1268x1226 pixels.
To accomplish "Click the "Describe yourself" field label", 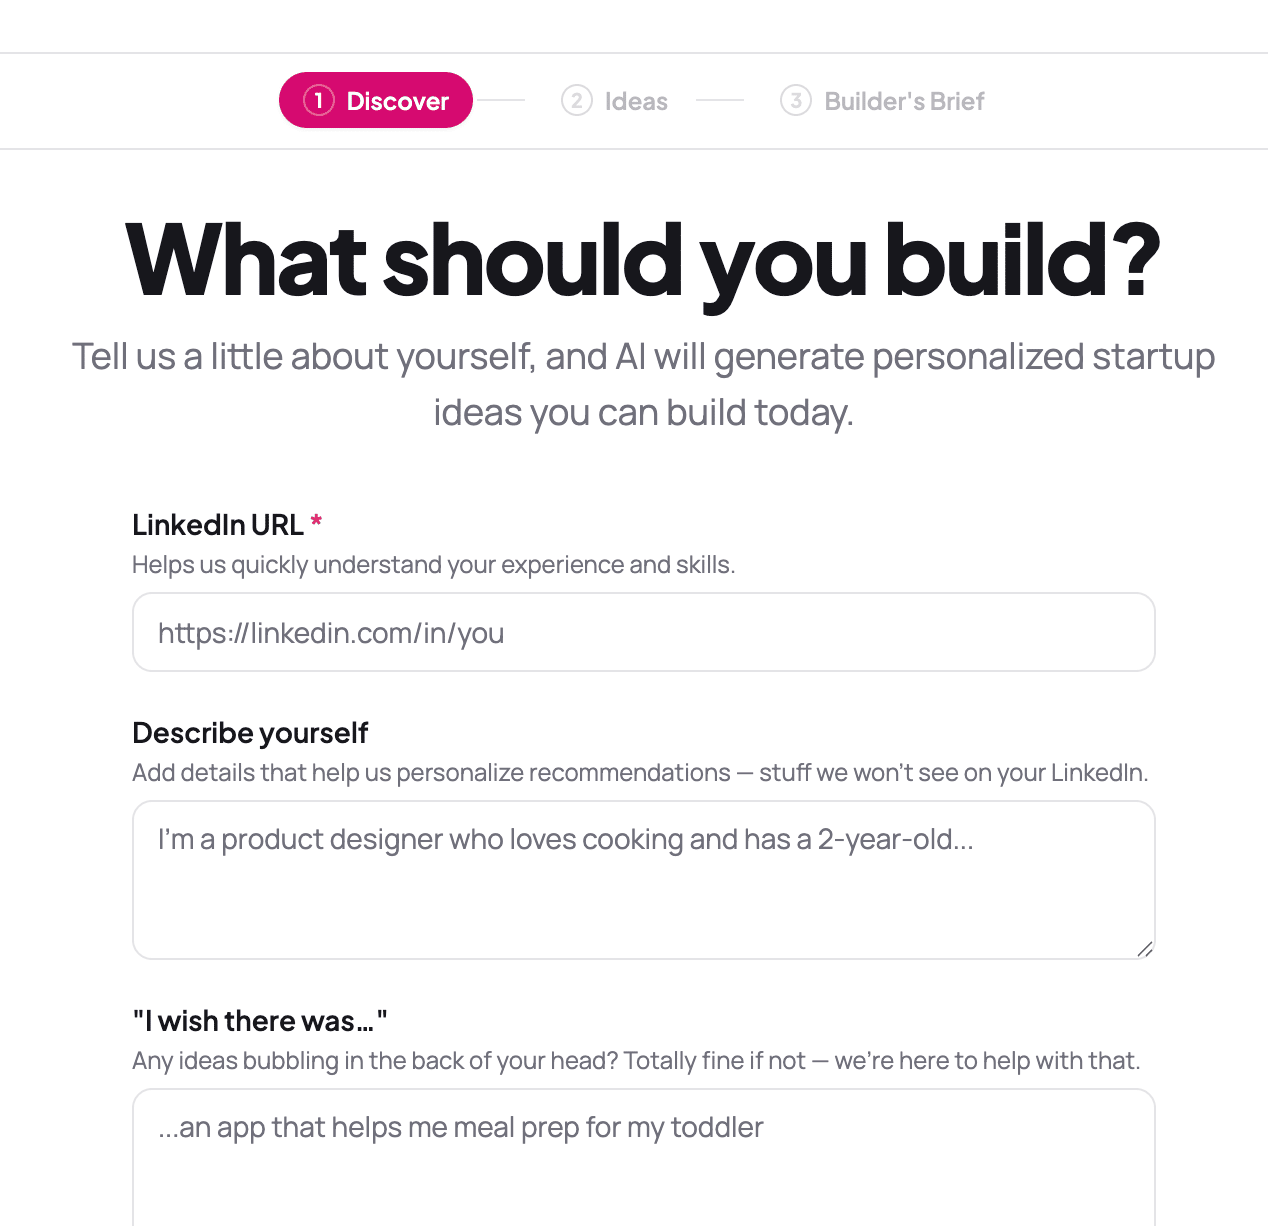I will coord(250,733).
